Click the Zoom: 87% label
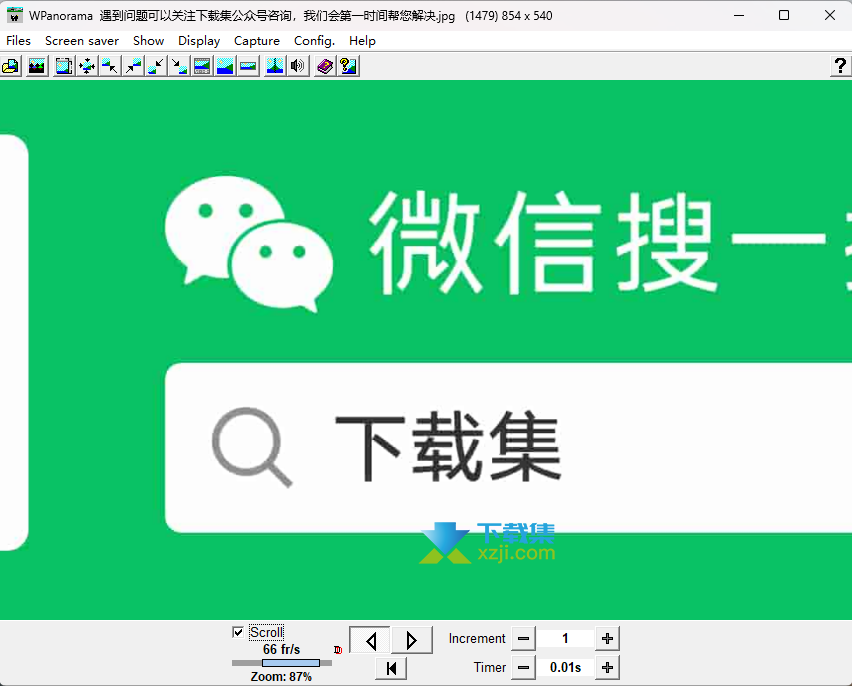The image size is (852, 686). tap(281, 677)
